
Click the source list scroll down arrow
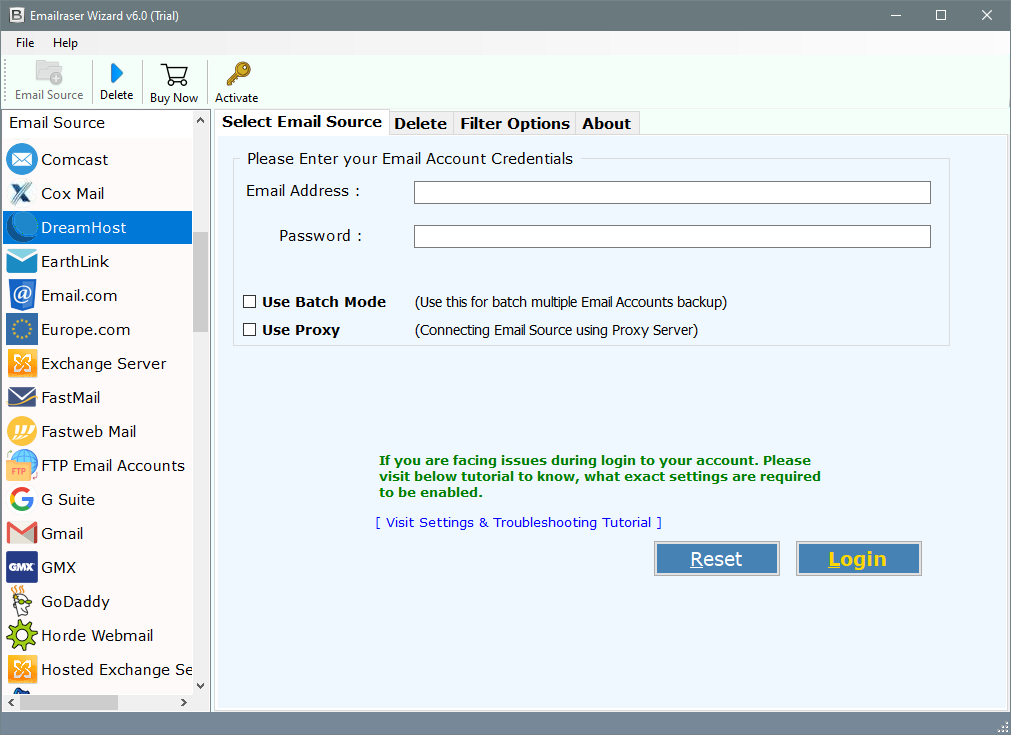(201, 685)
